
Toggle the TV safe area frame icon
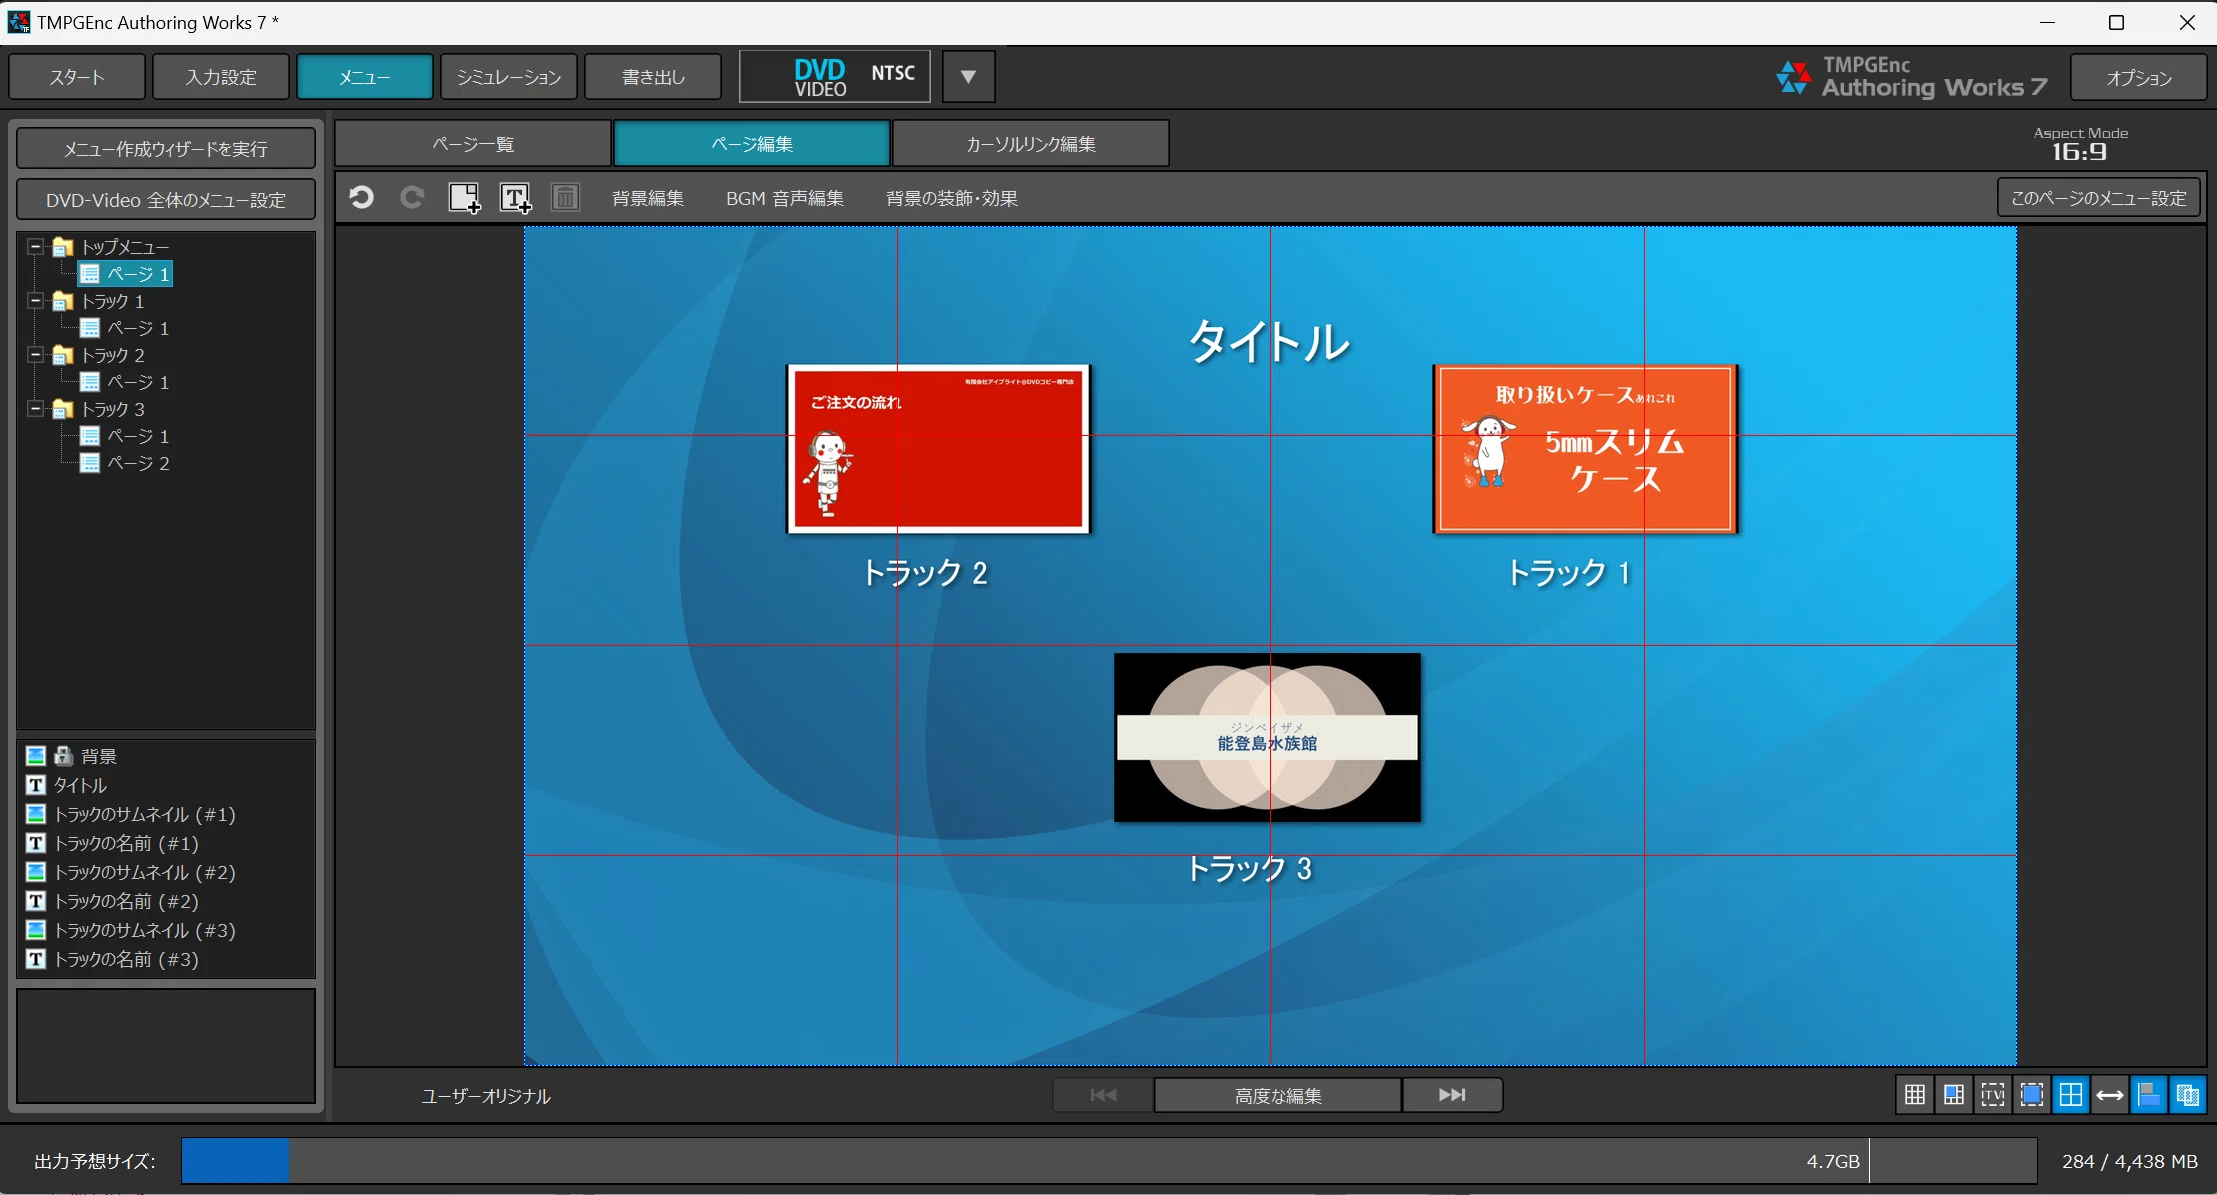tap(1992, 1095)
